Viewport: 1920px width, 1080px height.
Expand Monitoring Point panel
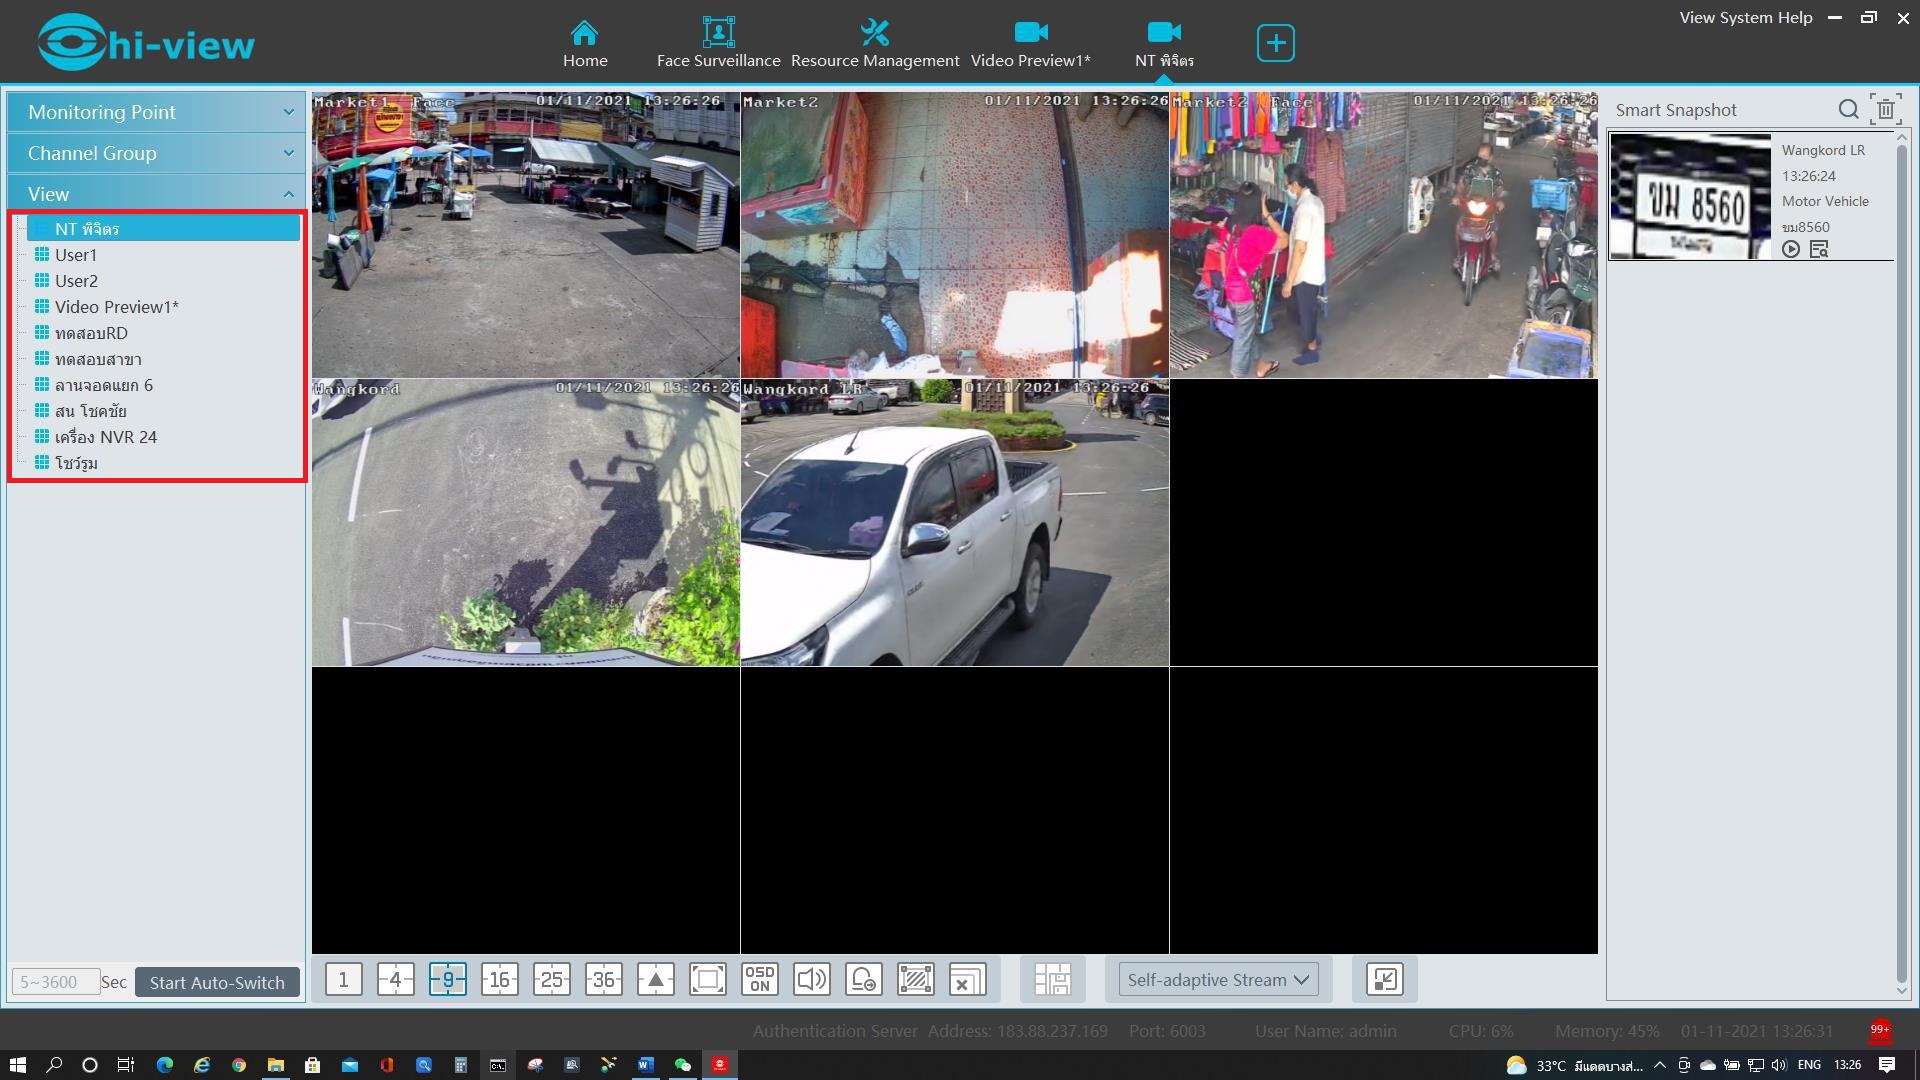(x=157, y=112)
